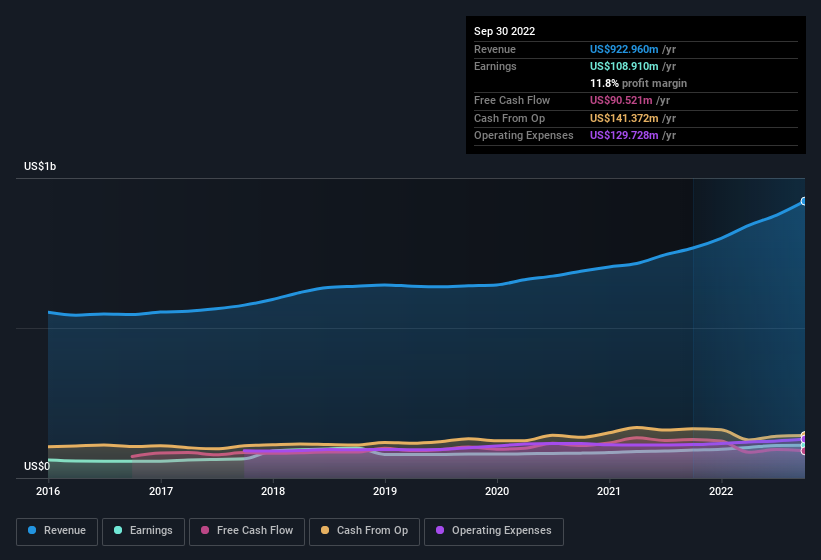Viewport: 821px width, 560px height.
Task: Click the pink Free Cash Flow dot
Action: (x=205, y=530)
